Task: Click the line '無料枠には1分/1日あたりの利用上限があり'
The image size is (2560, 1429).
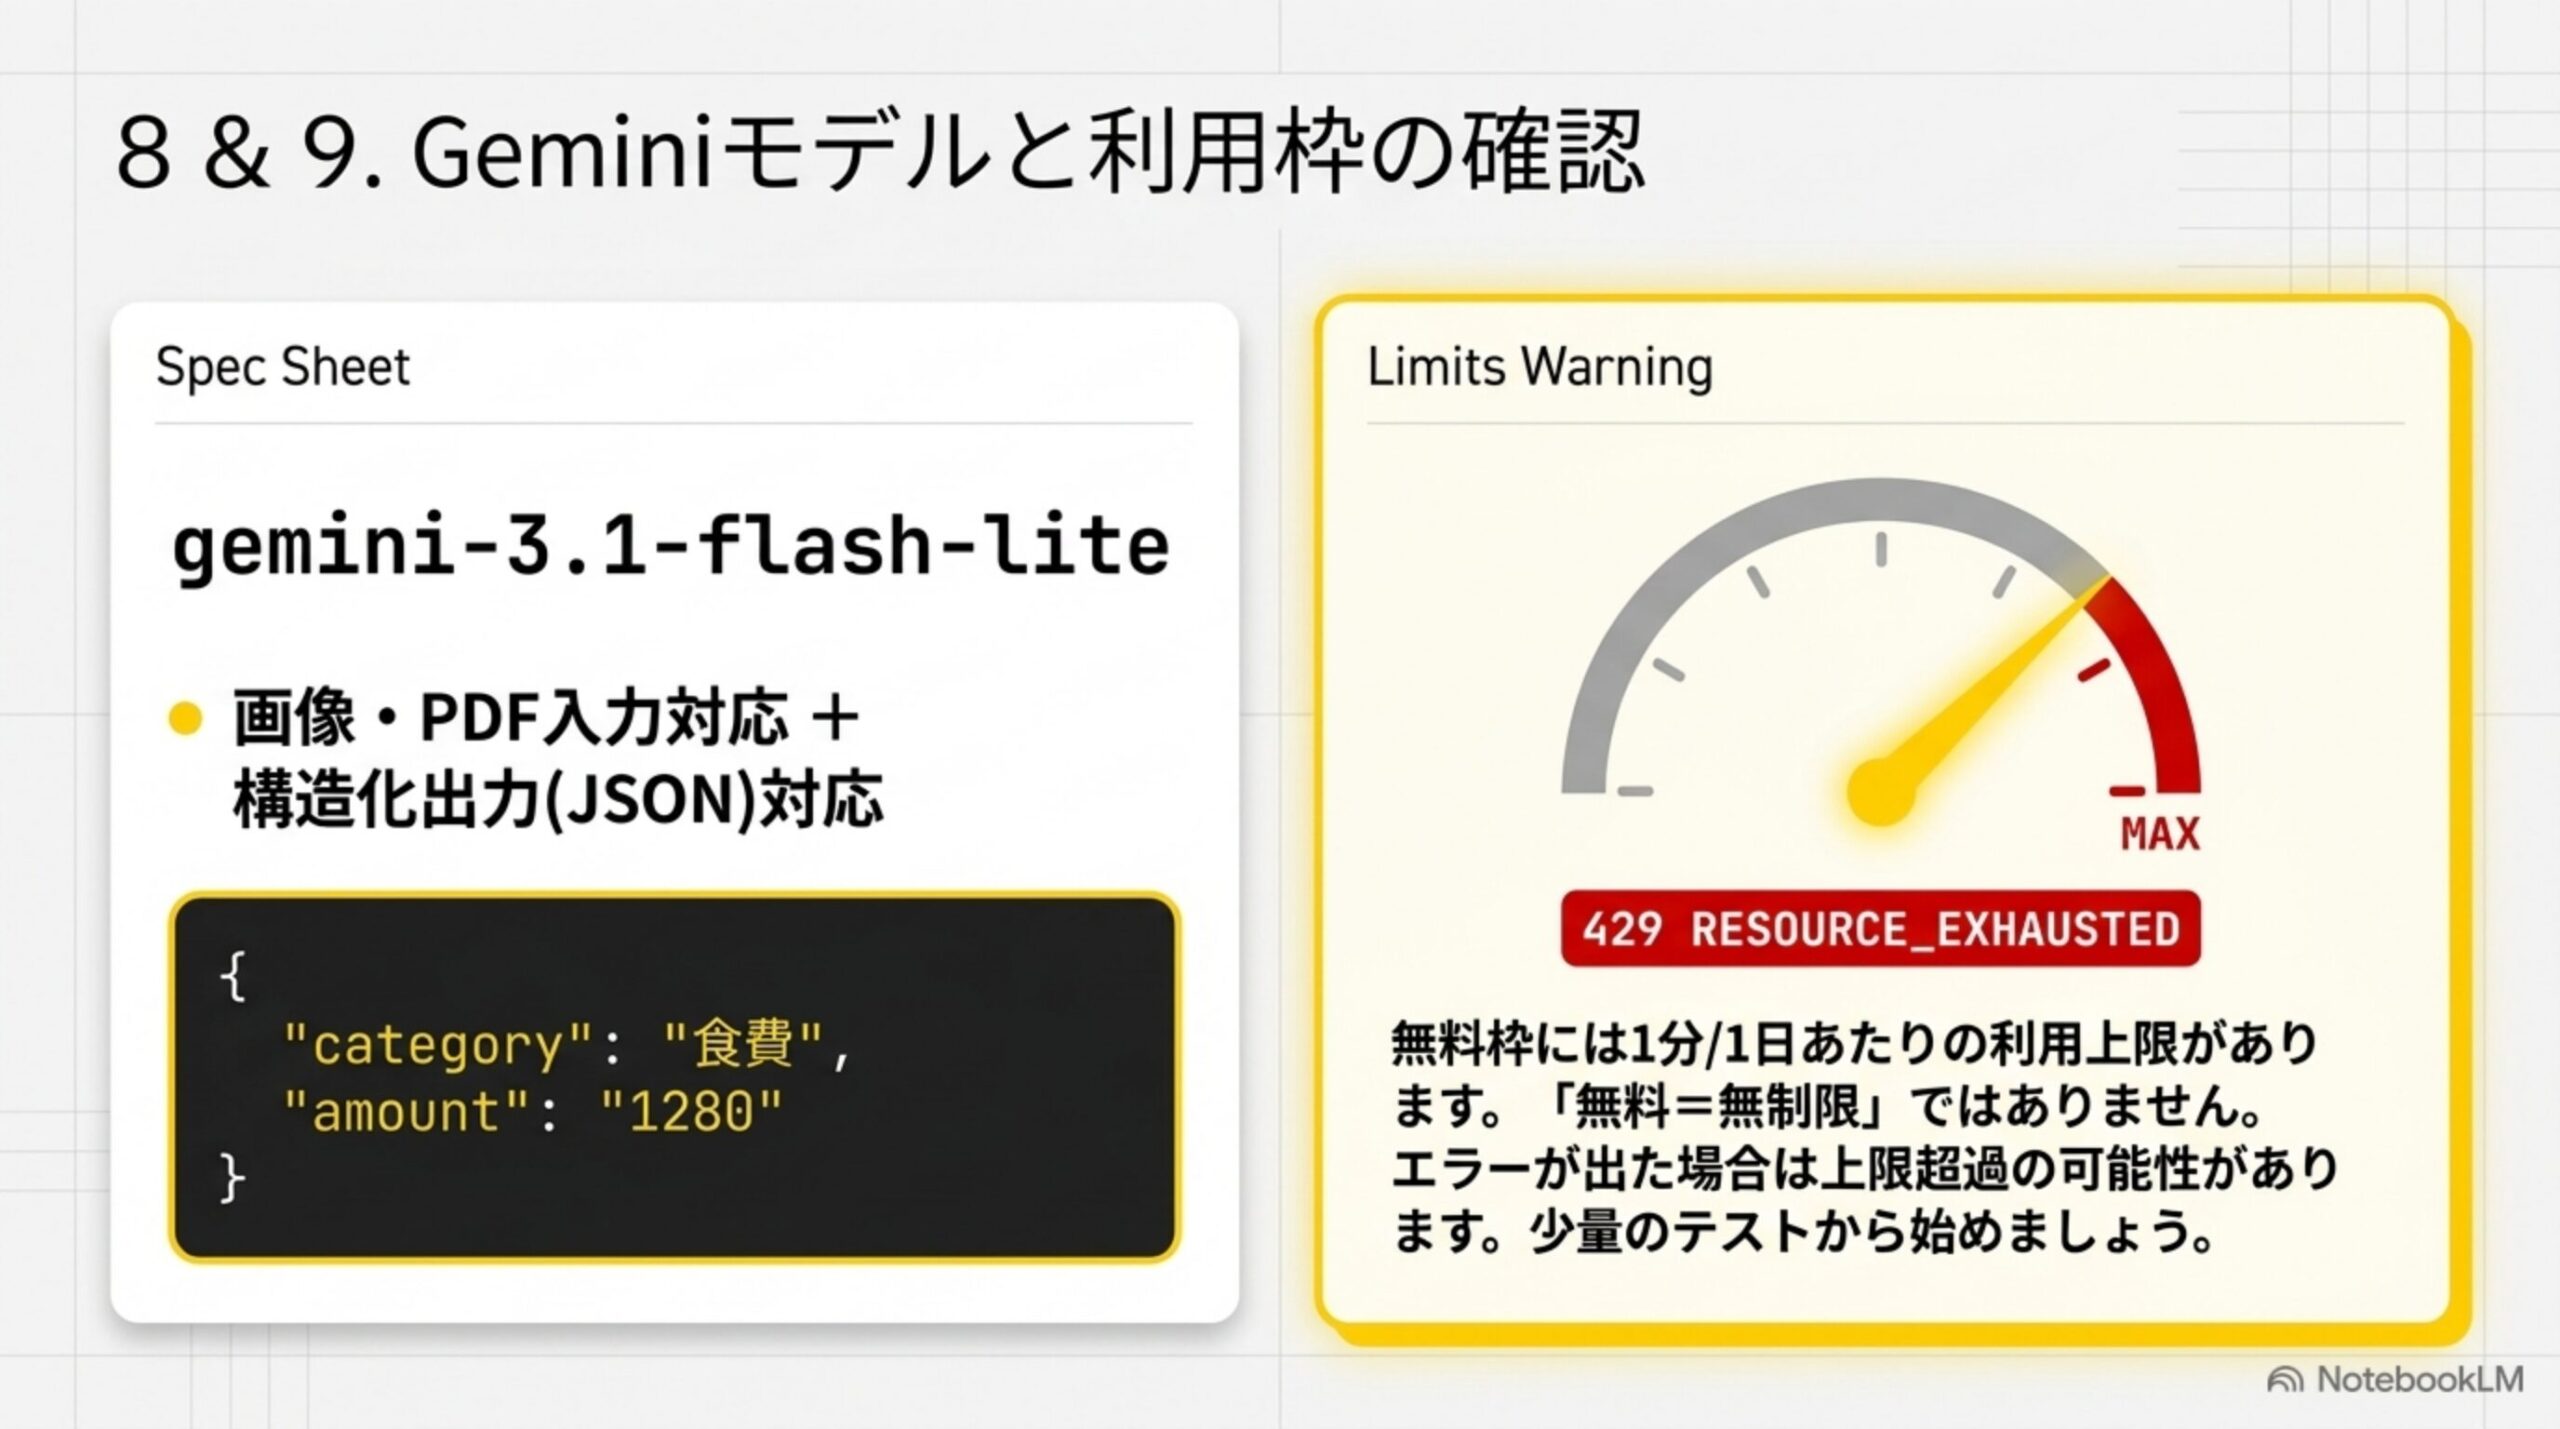Action: 1855,1044
